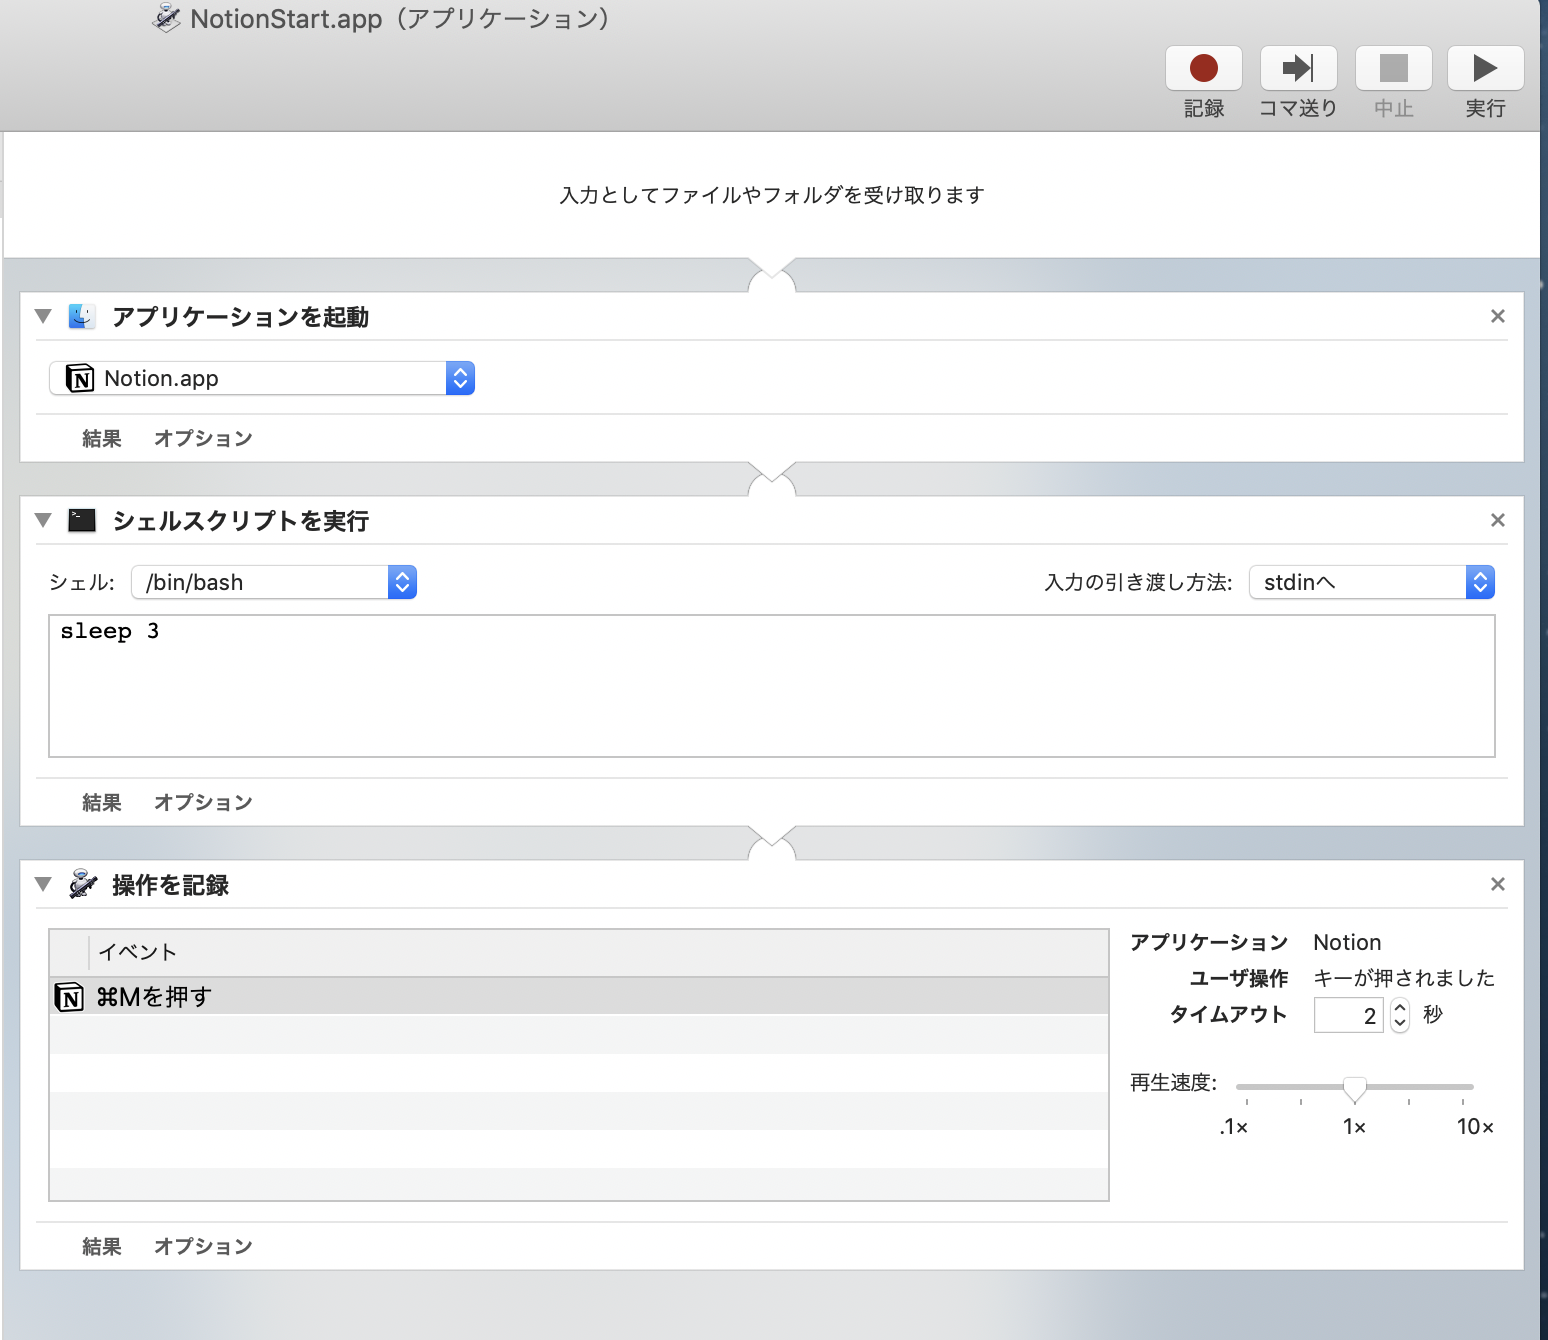Select the ⌘Mを押す event row
1548x1340 pixels.
coord(579,997)
